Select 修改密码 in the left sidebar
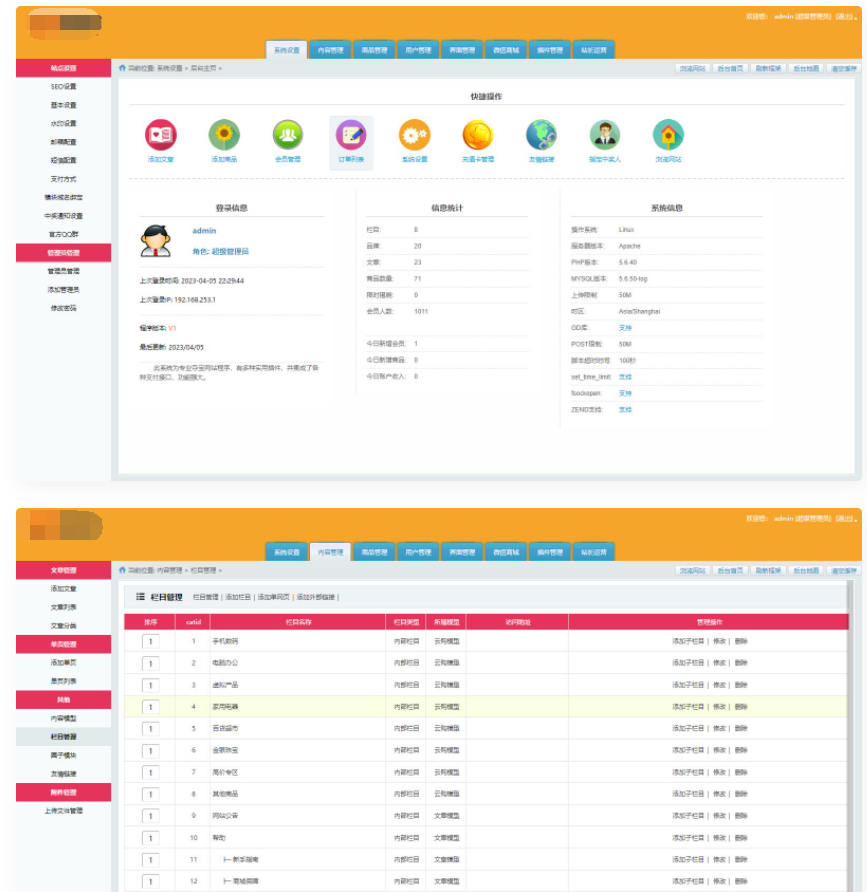The height and width of the screenshot is (892, 867). click(63, 308)
